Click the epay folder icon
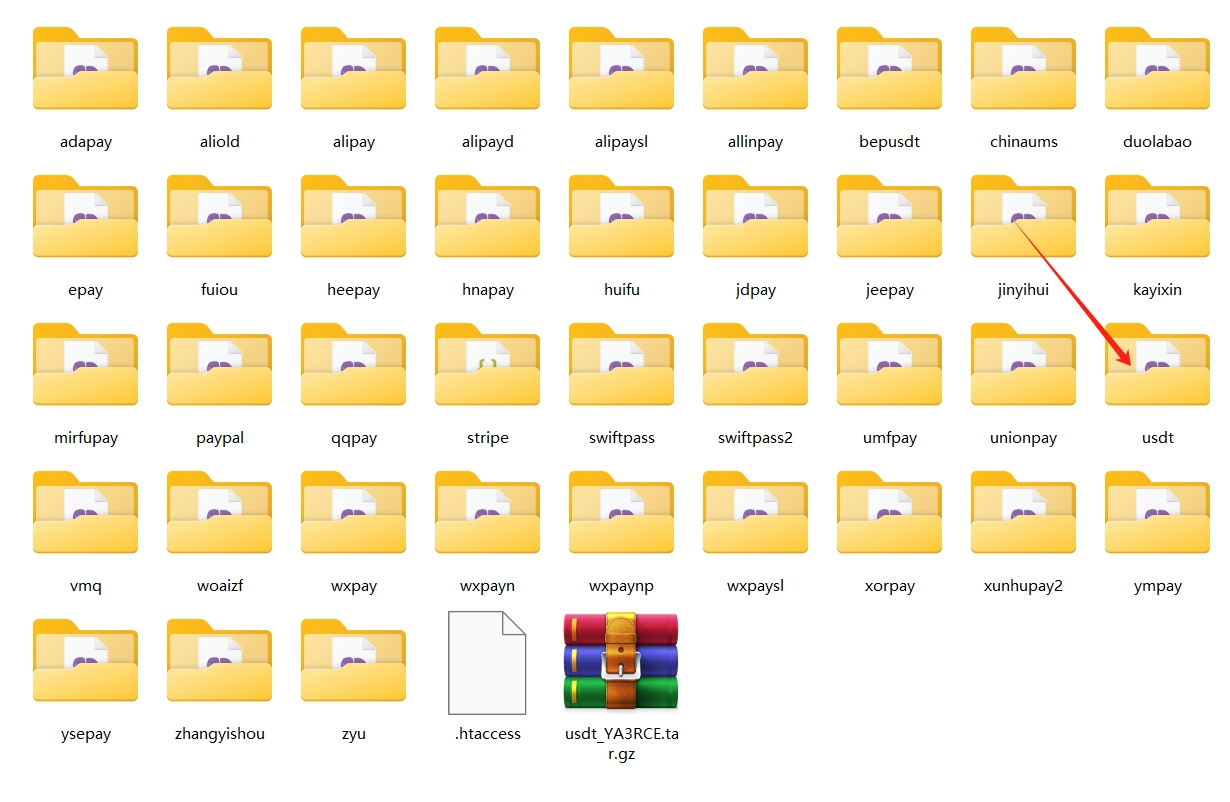This screenshot has width=1230, height=802. click(85, 218)
